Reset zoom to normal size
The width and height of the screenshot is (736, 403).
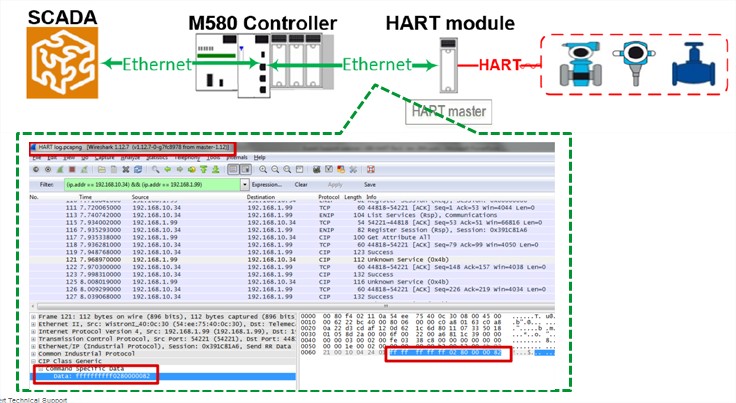pos(287,169)
